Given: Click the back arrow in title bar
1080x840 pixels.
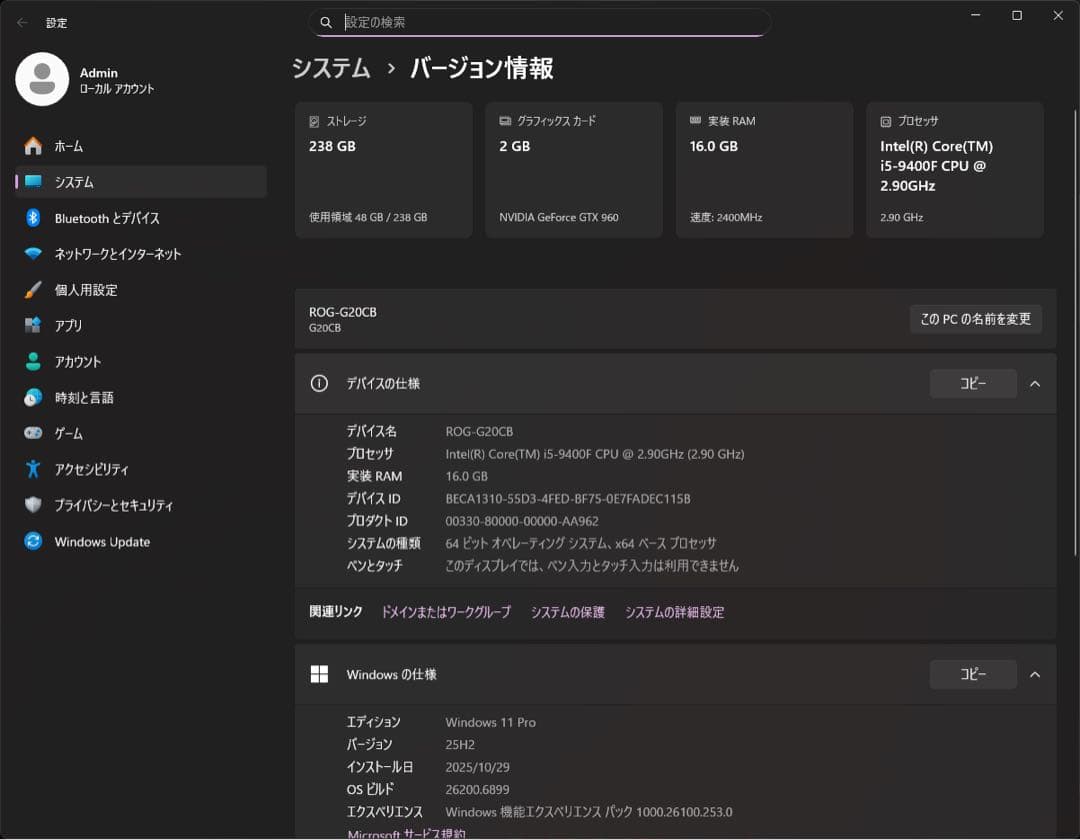Looking at the screenshot, I should tap(22, 22).
